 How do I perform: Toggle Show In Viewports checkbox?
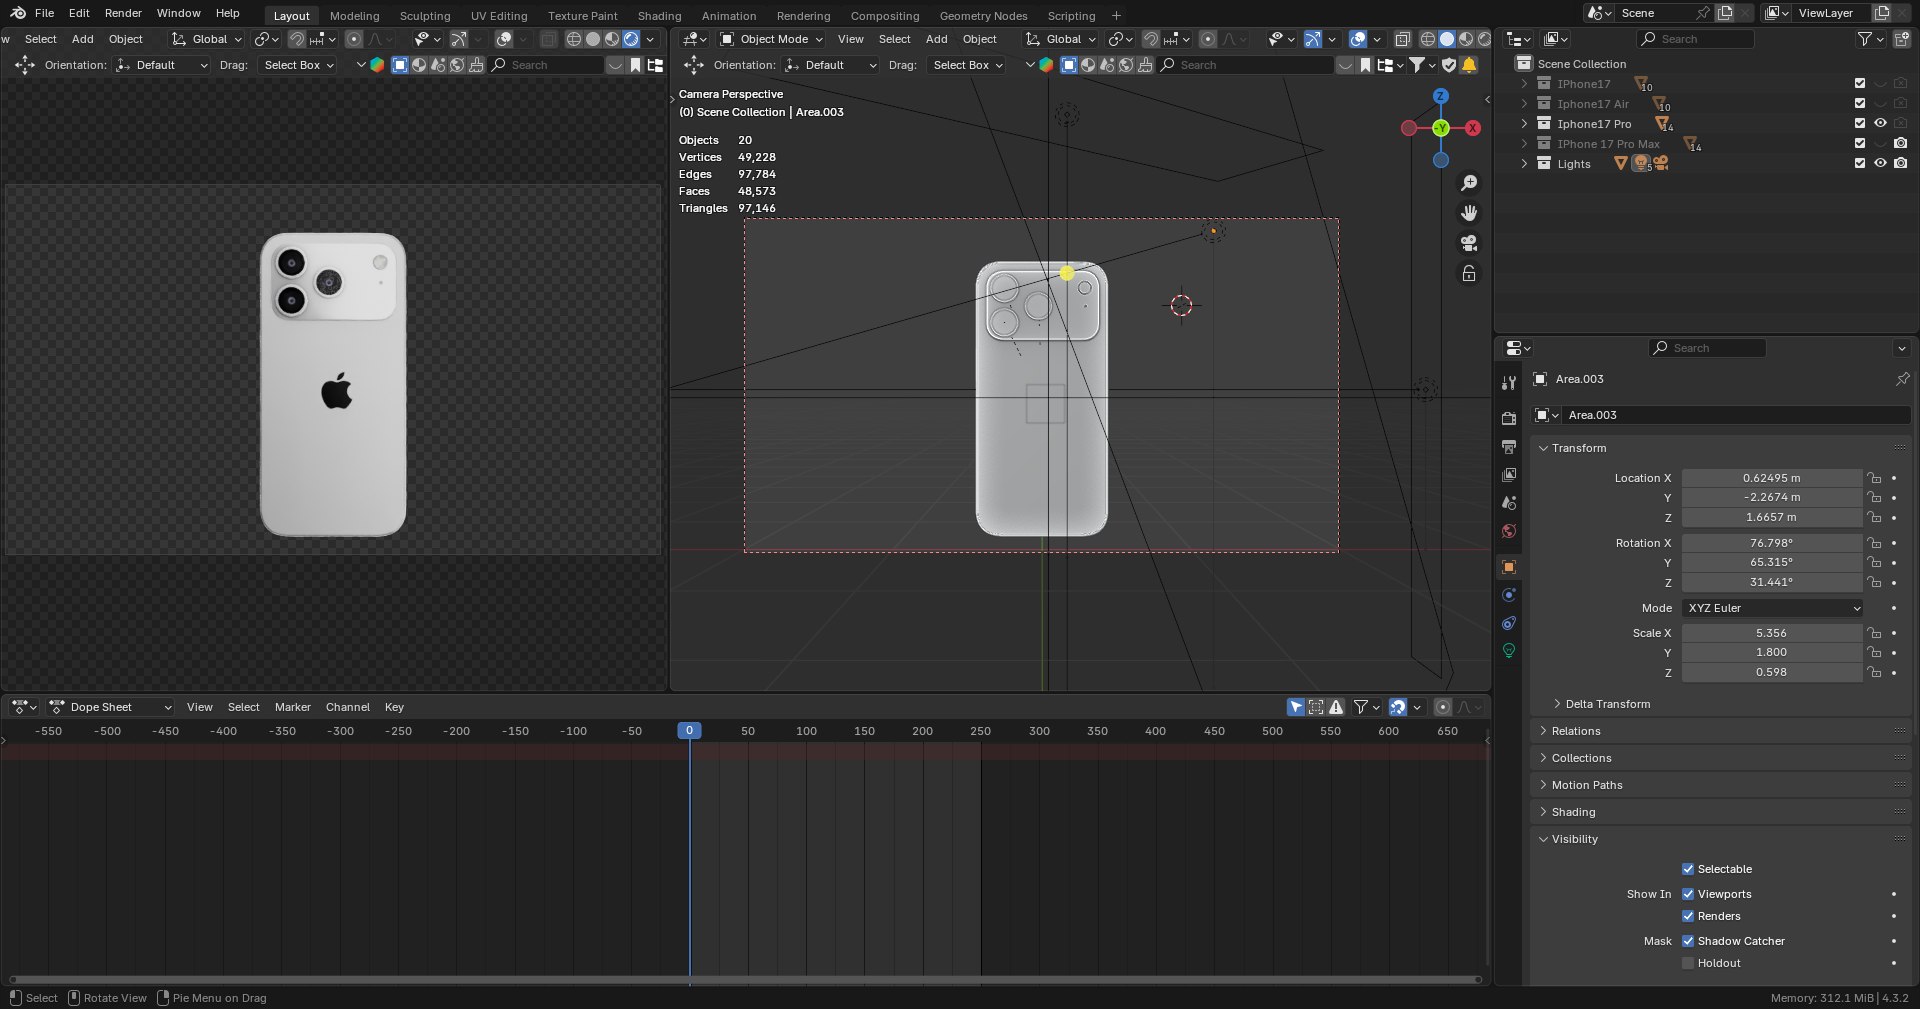(x=1688, y=894)
